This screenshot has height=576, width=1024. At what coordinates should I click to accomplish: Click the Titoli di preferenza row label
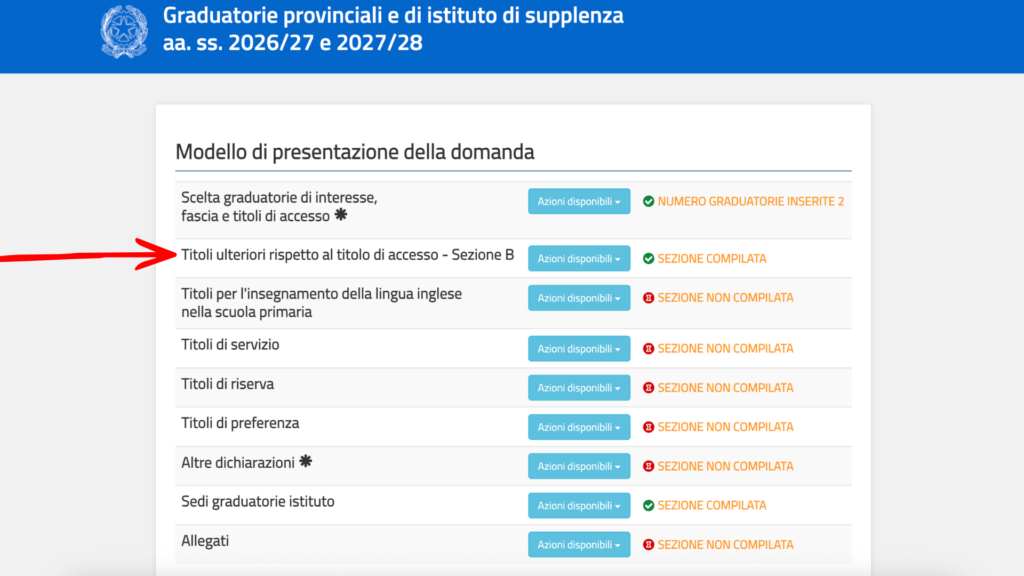(240, 423)
